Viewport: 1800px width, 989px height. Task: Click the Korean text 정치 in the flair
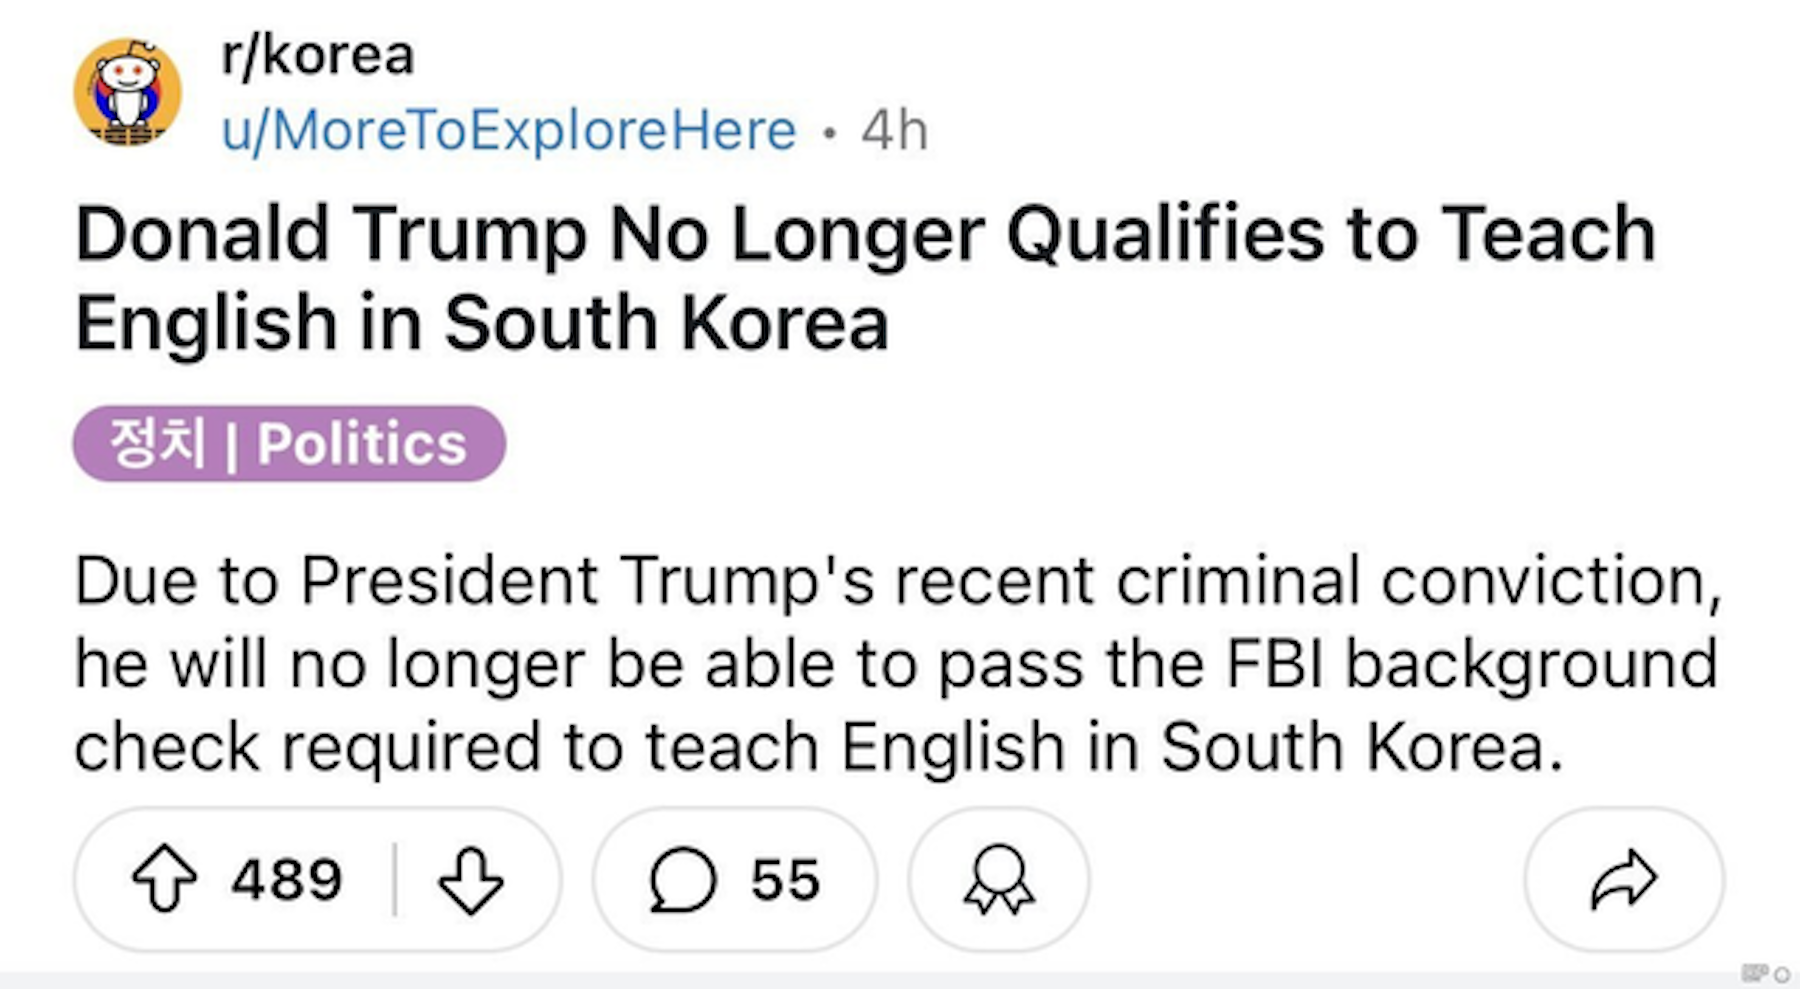click(157, 443)
